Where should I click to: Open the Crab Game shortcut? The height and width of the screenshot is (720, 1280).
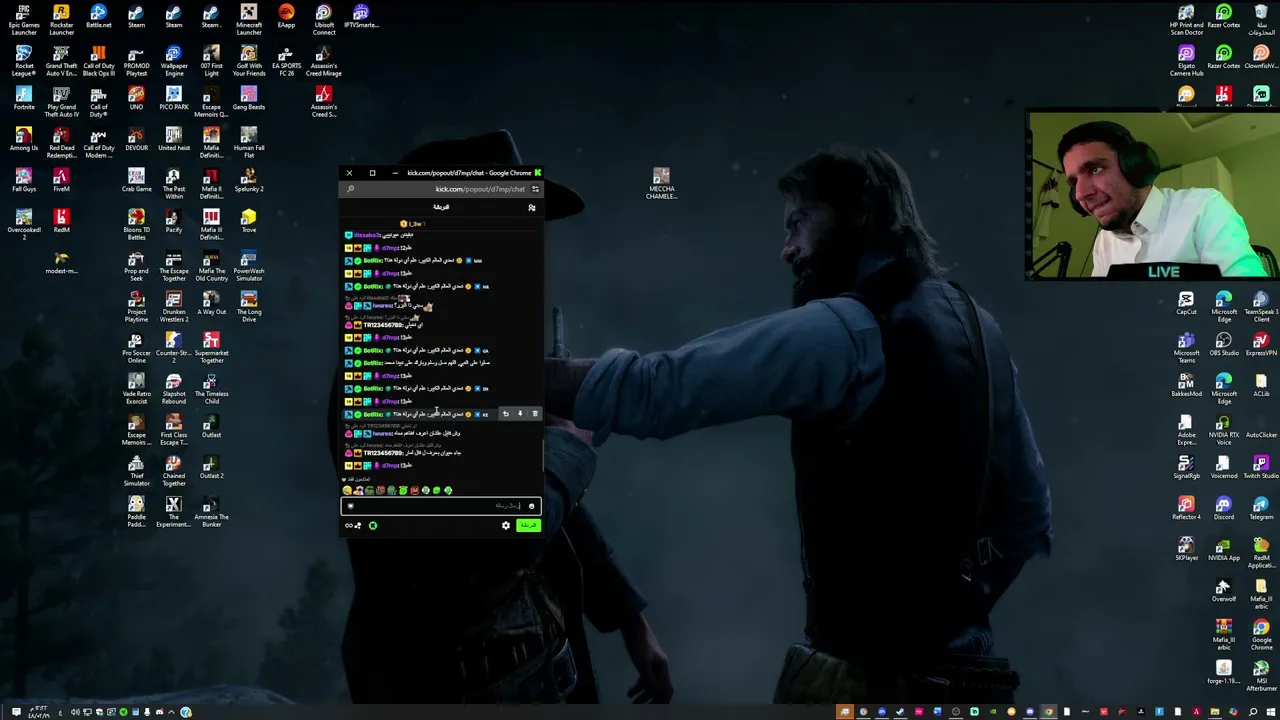click(x=136, y=180)
